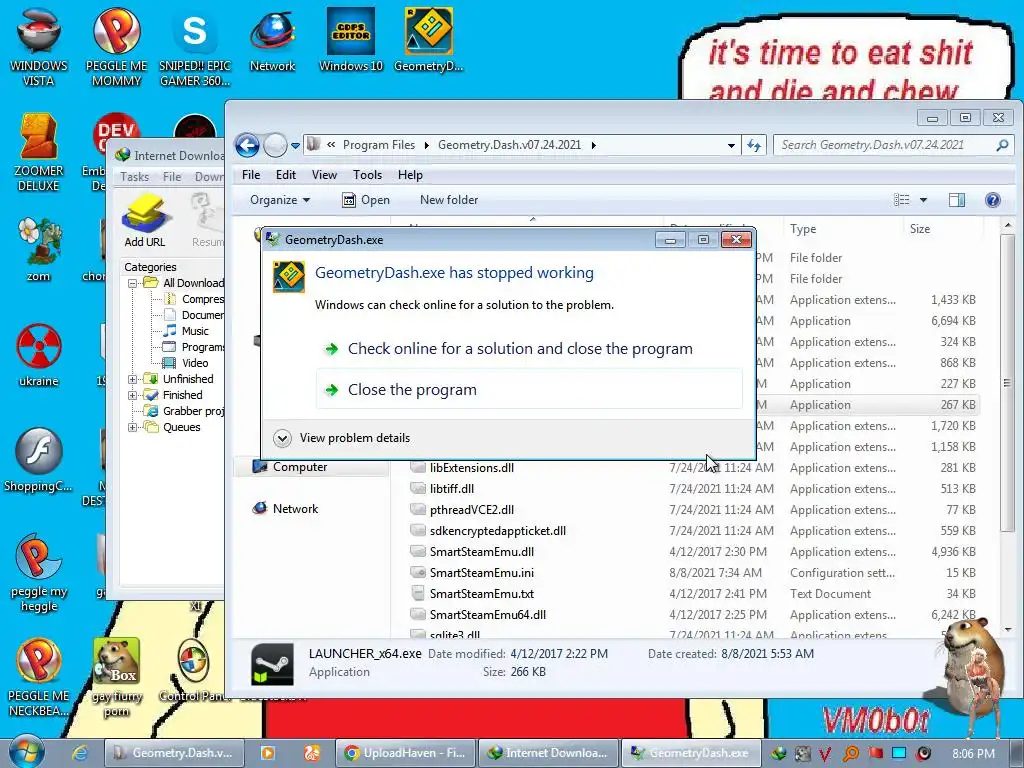Screen dimensions: 1024x768
Task: Open the PEGGLE ME MOMMY desktop icon
Action: click(x=116, y=47)
